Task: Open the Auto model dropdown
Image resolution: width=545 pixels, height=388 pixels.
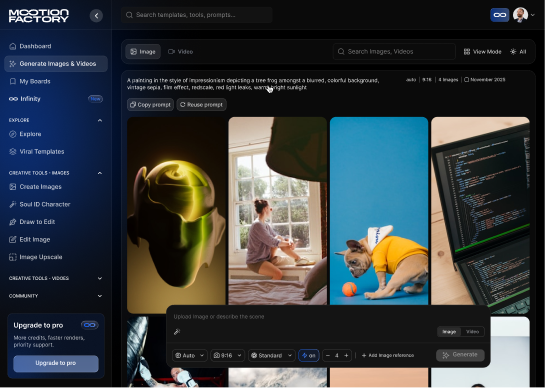Action: (190, 355)
